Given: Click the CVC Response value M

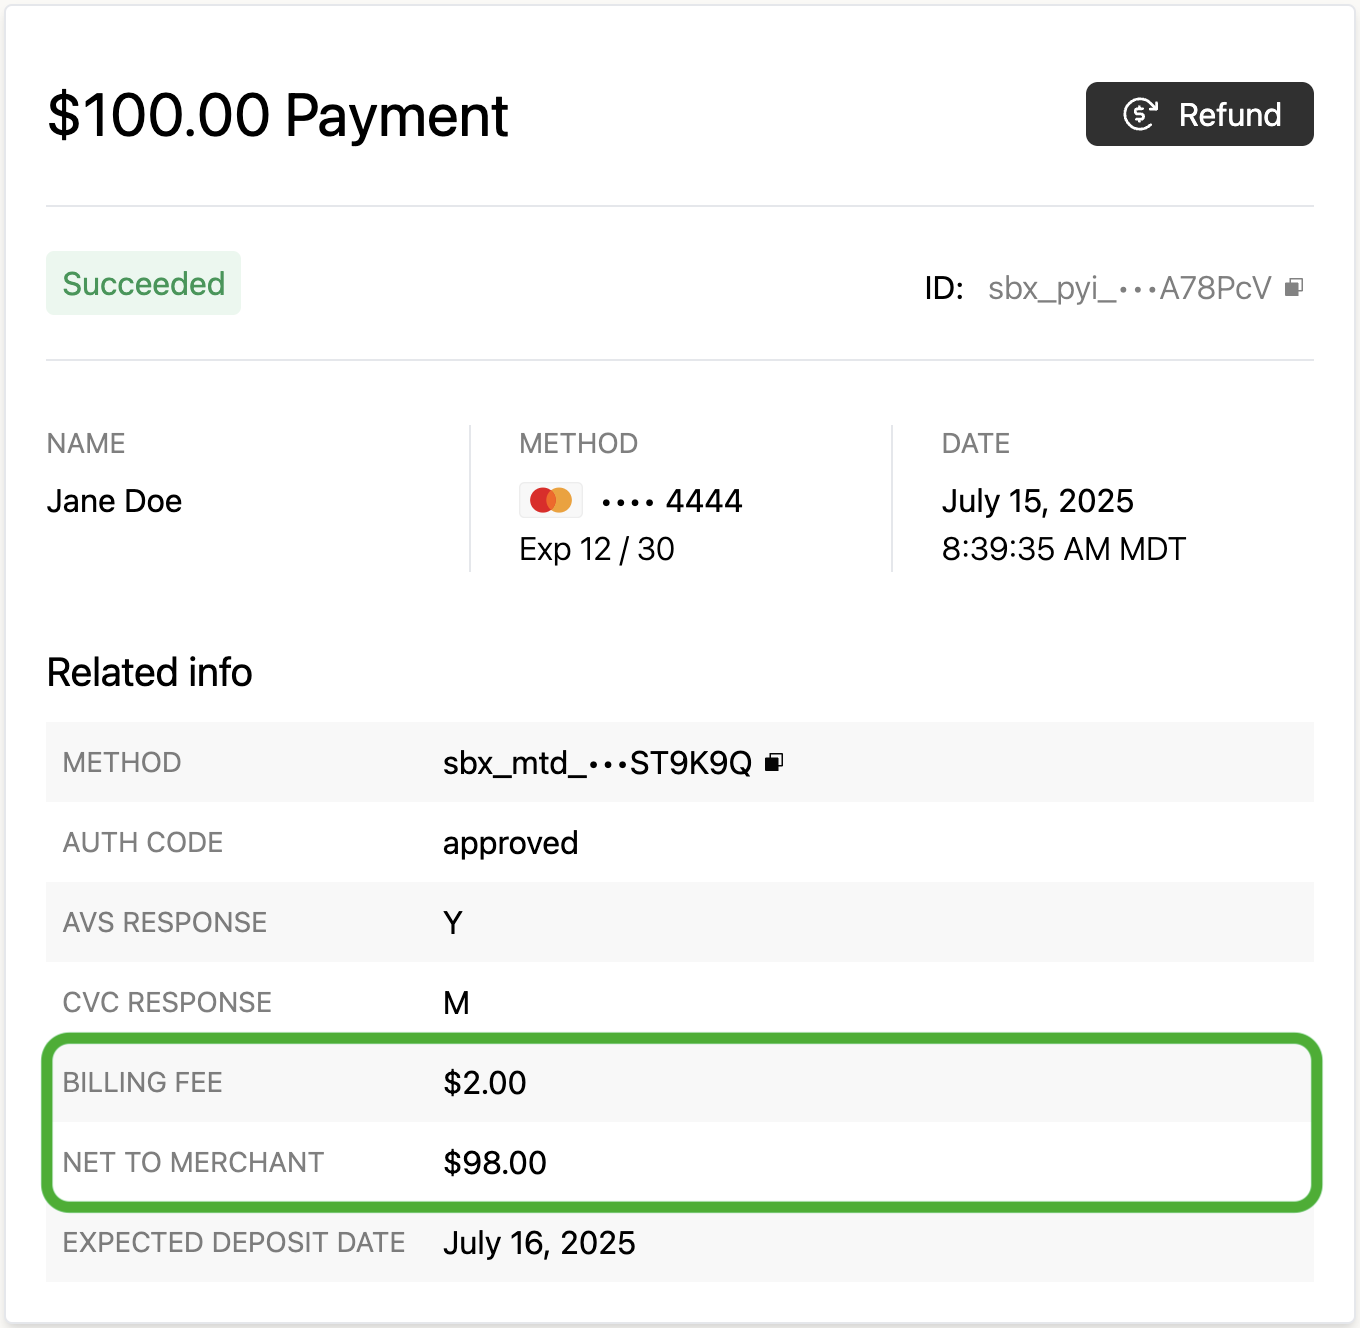Looking at the screenshot, I should tap(456, 1003).
